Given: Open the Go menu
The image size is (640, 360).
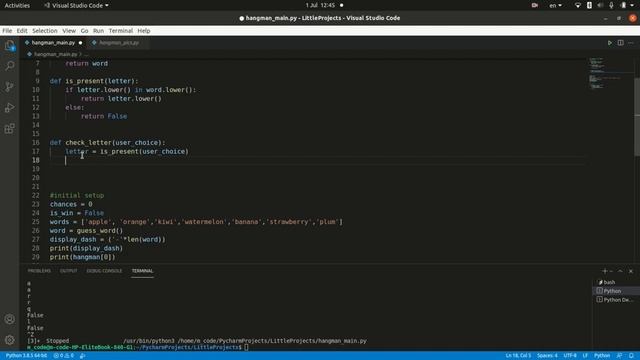Looking at the screenshot, I should 84,31.
